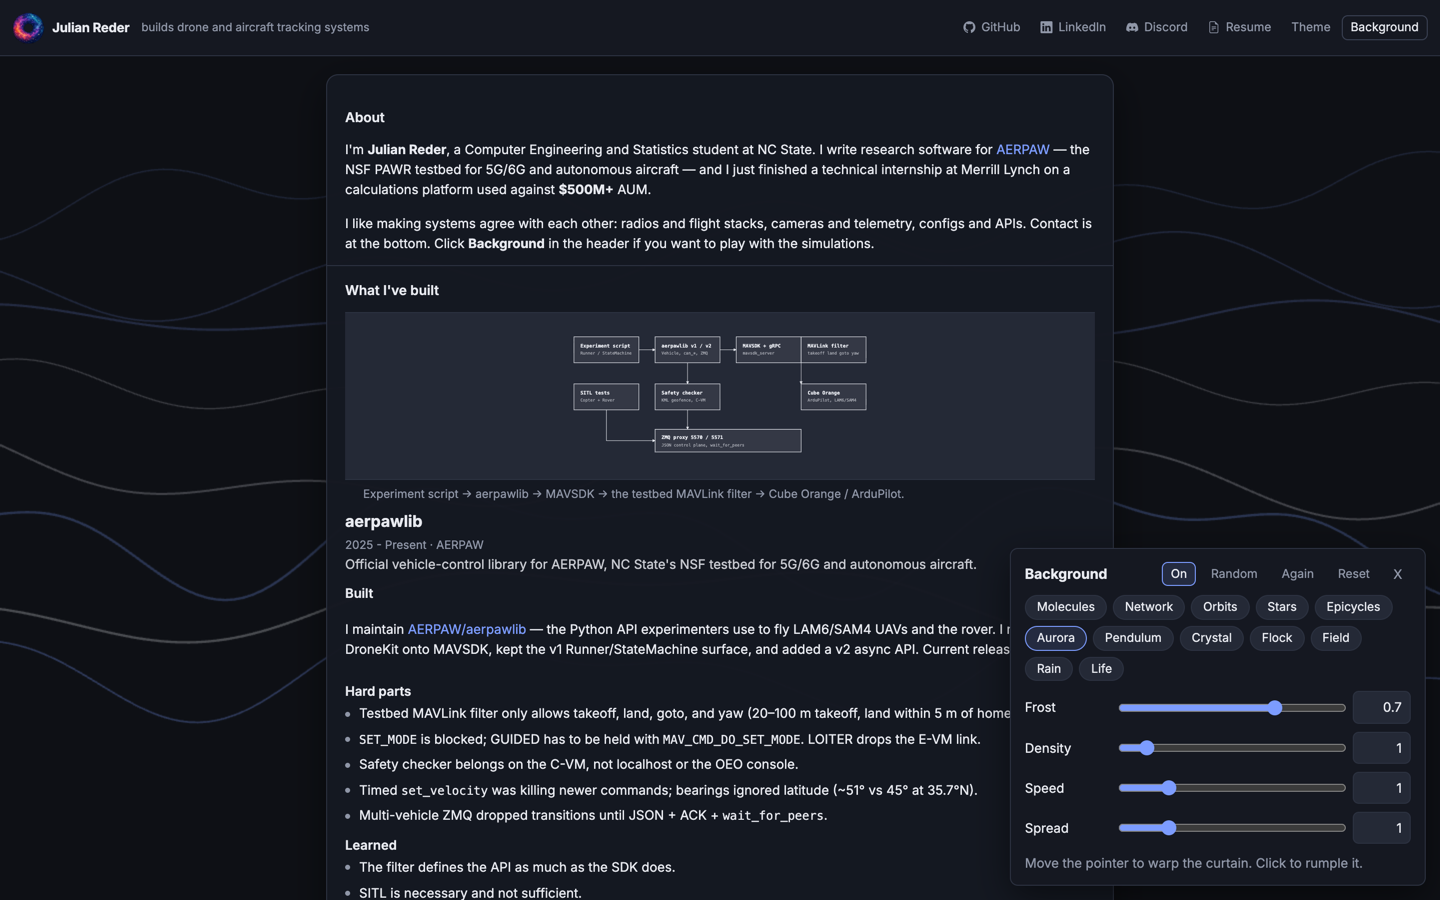Select the Field background
The height and width of the screenshot is (900, 1440).
tap(1335, 638)
